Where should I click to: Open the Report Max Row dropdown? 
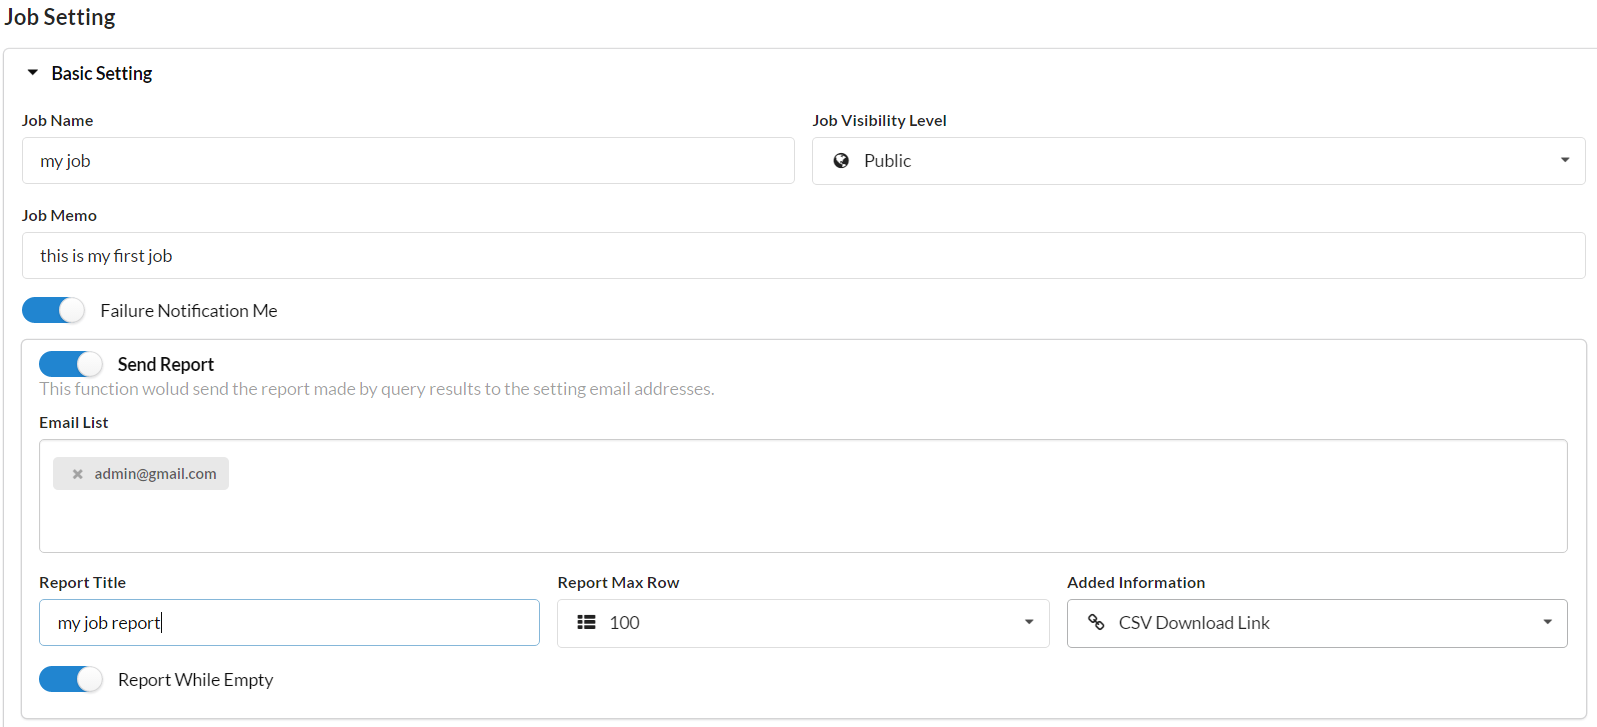803,623
